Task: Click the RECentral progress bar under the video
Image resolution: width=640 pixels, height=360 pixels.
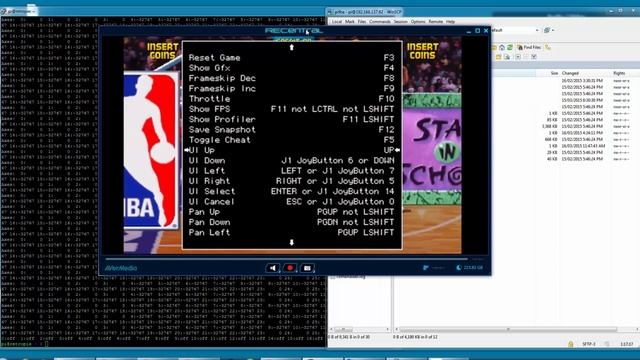Action: click(286, 259)
